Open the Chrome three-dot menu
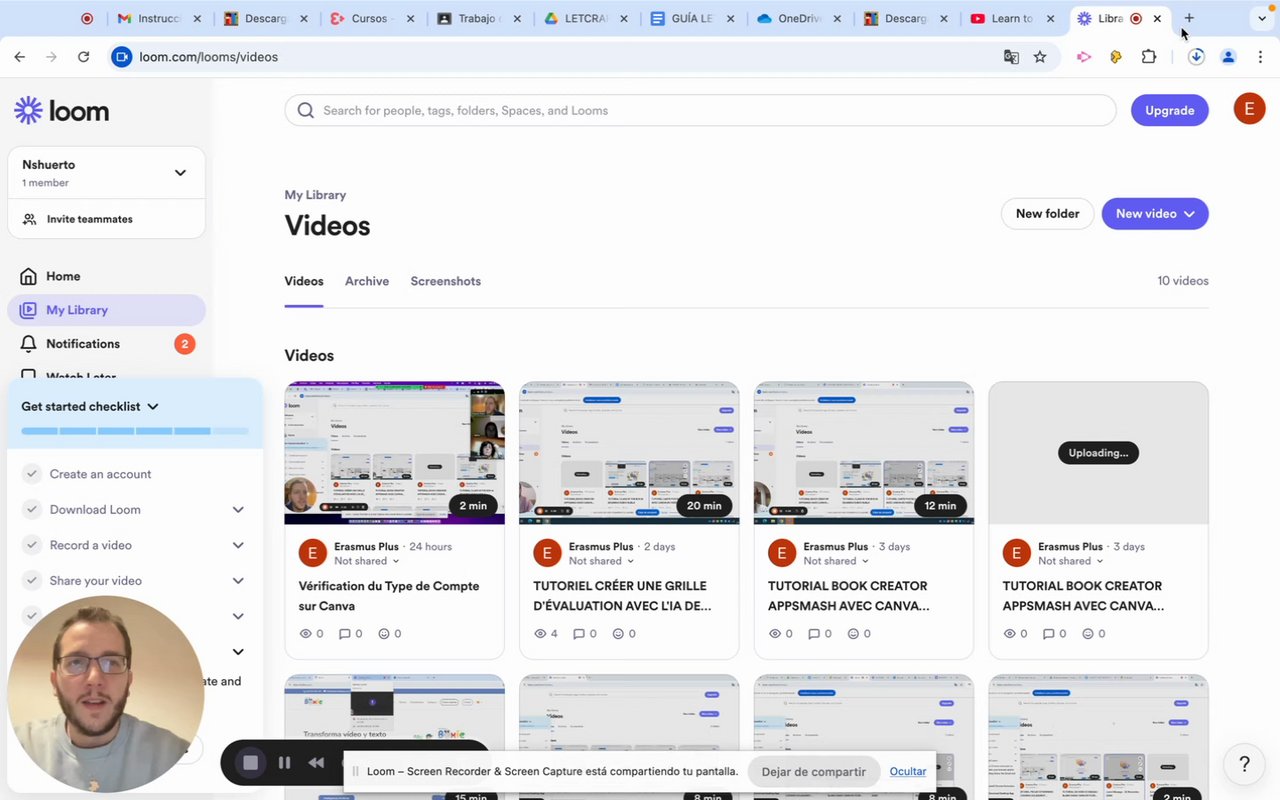 click(1261, 57)
